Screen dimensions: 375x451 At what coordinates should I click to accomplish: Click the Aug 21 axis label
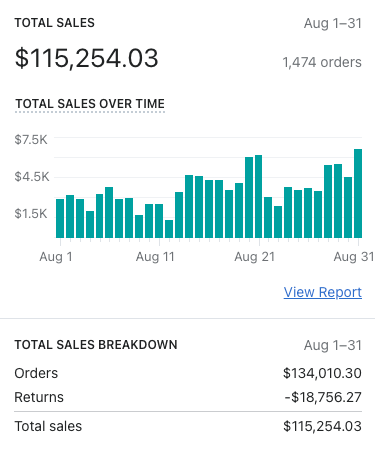pos(255,257)
